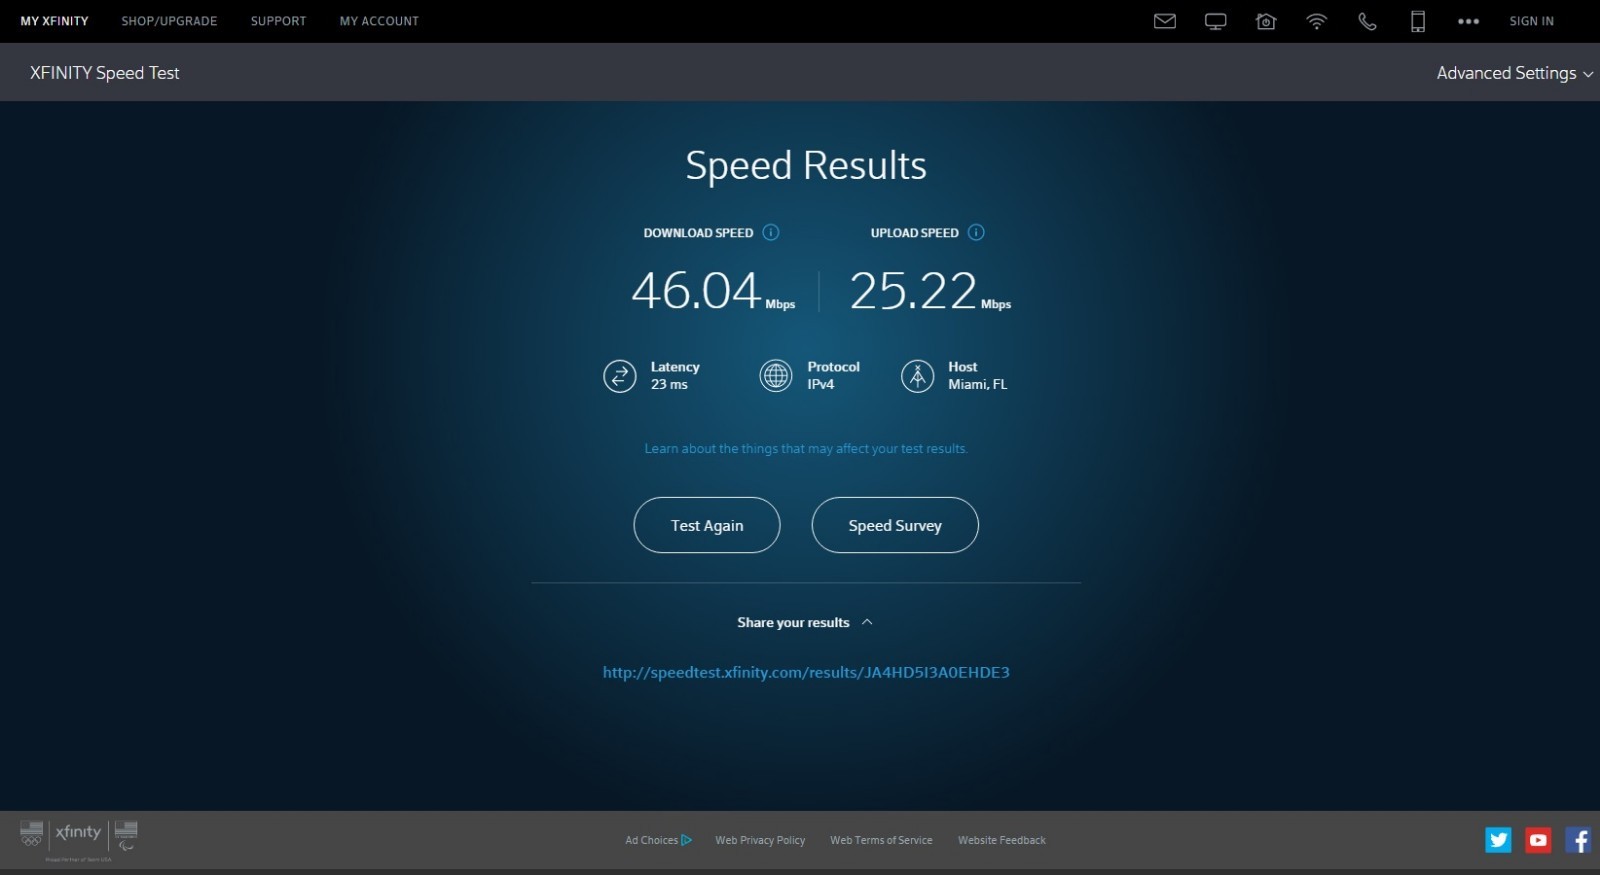Click the 46.04 download speed value
The width and height of the screenshot is (1600, 875).
(x=696, y=291)
